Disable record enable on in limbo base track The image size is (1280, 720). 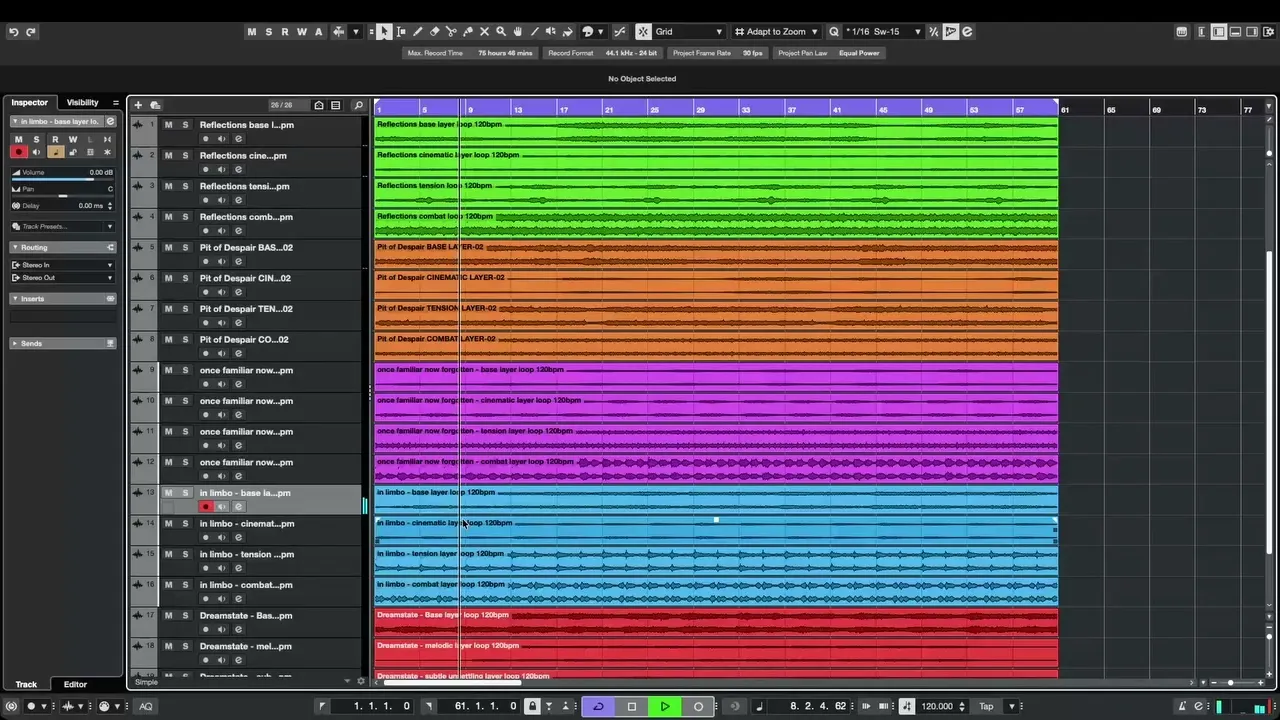click(x=206, y=507)
